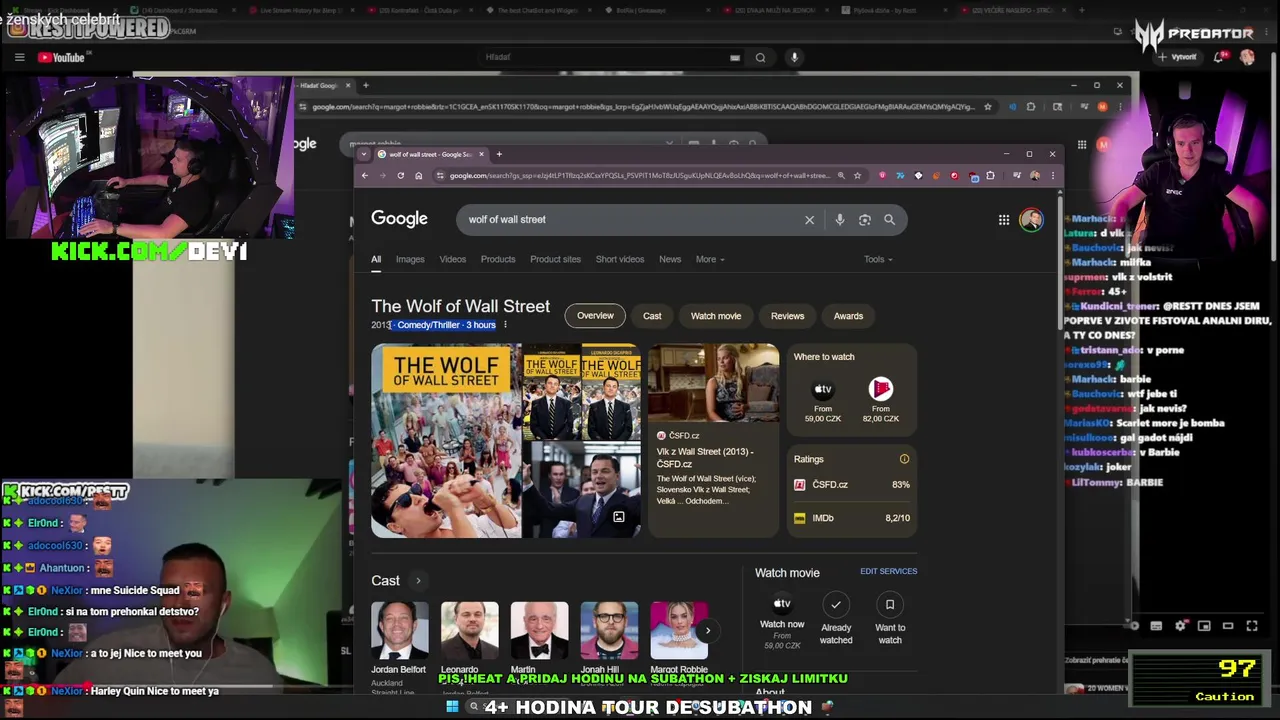Select the Overview chip
This screenshot has height=720, width=1280.
595,316
